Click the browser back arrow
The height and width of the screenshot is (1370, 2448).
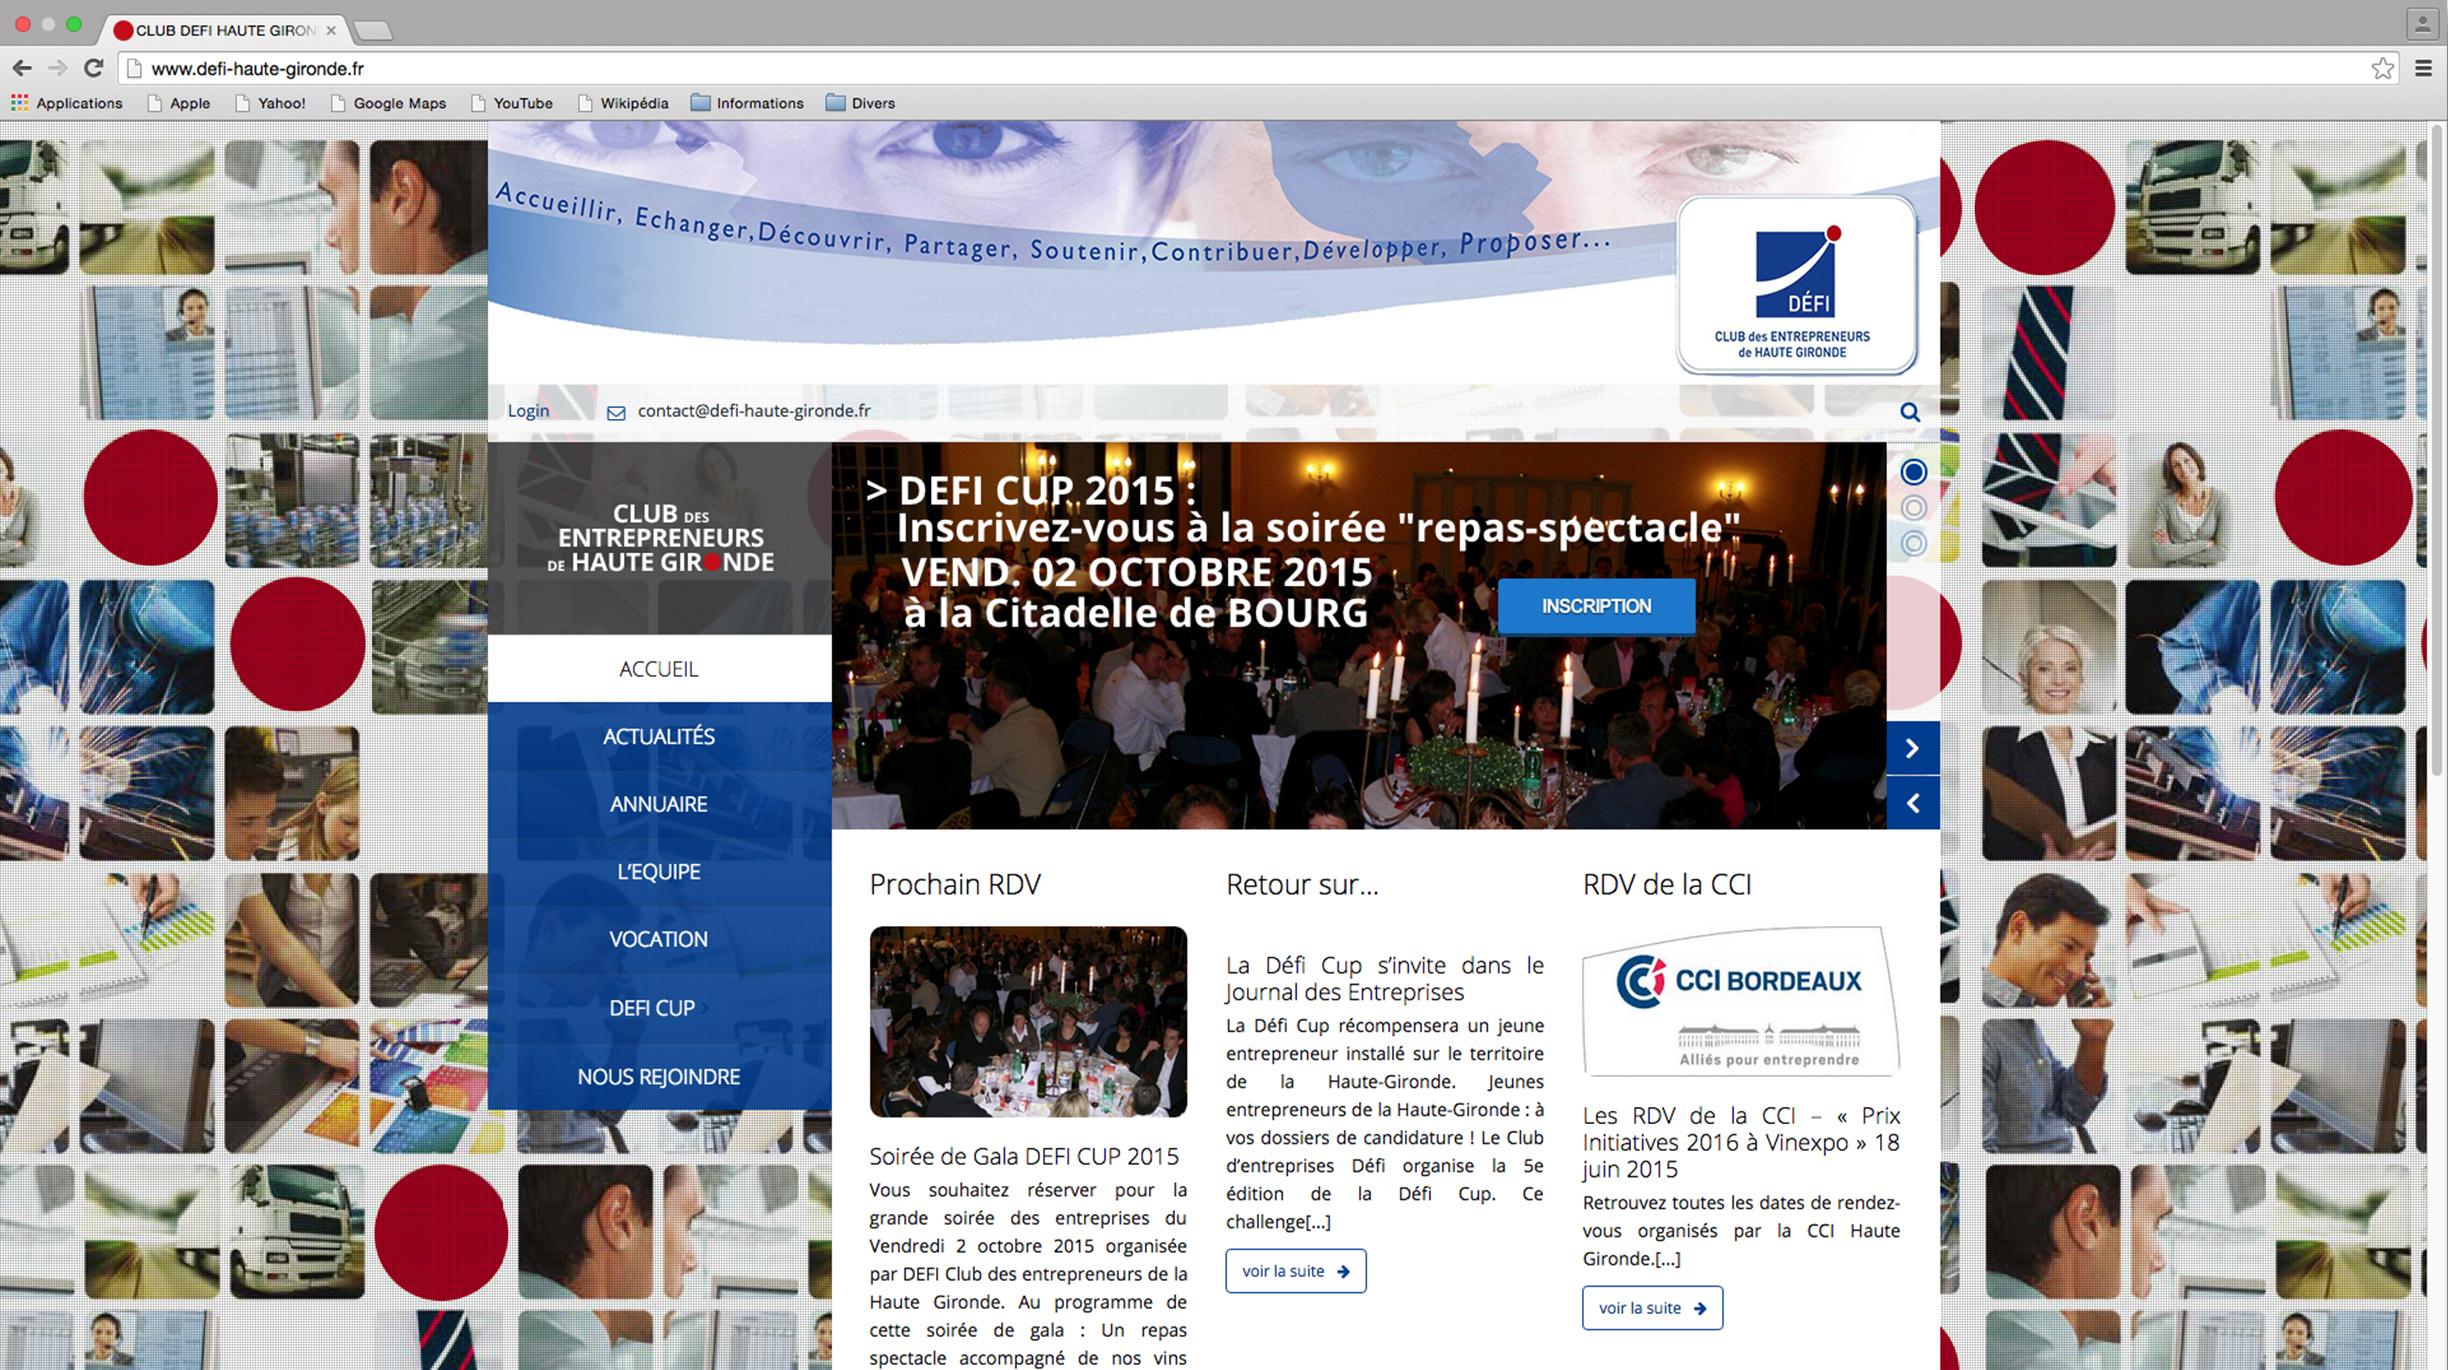[x=22, y=68]
